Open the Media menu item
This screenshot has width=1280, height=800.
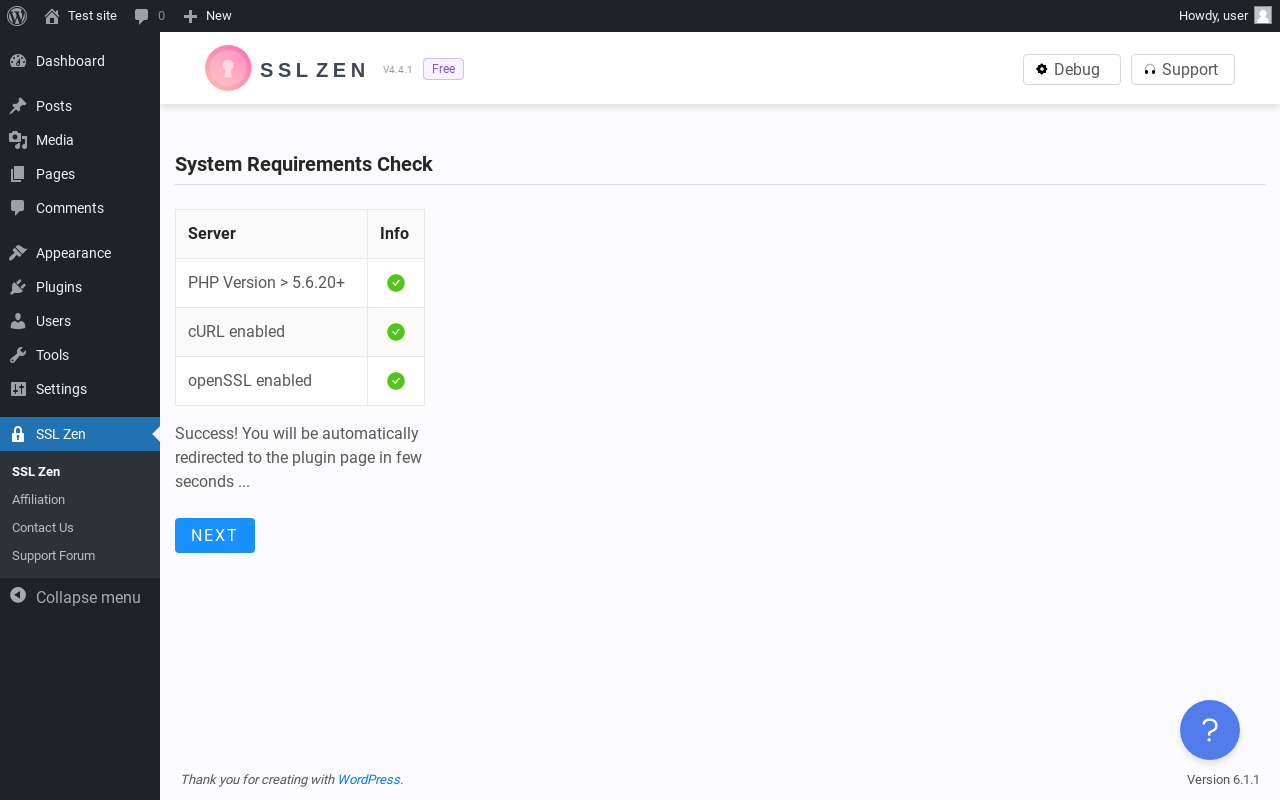click(80, 140)
